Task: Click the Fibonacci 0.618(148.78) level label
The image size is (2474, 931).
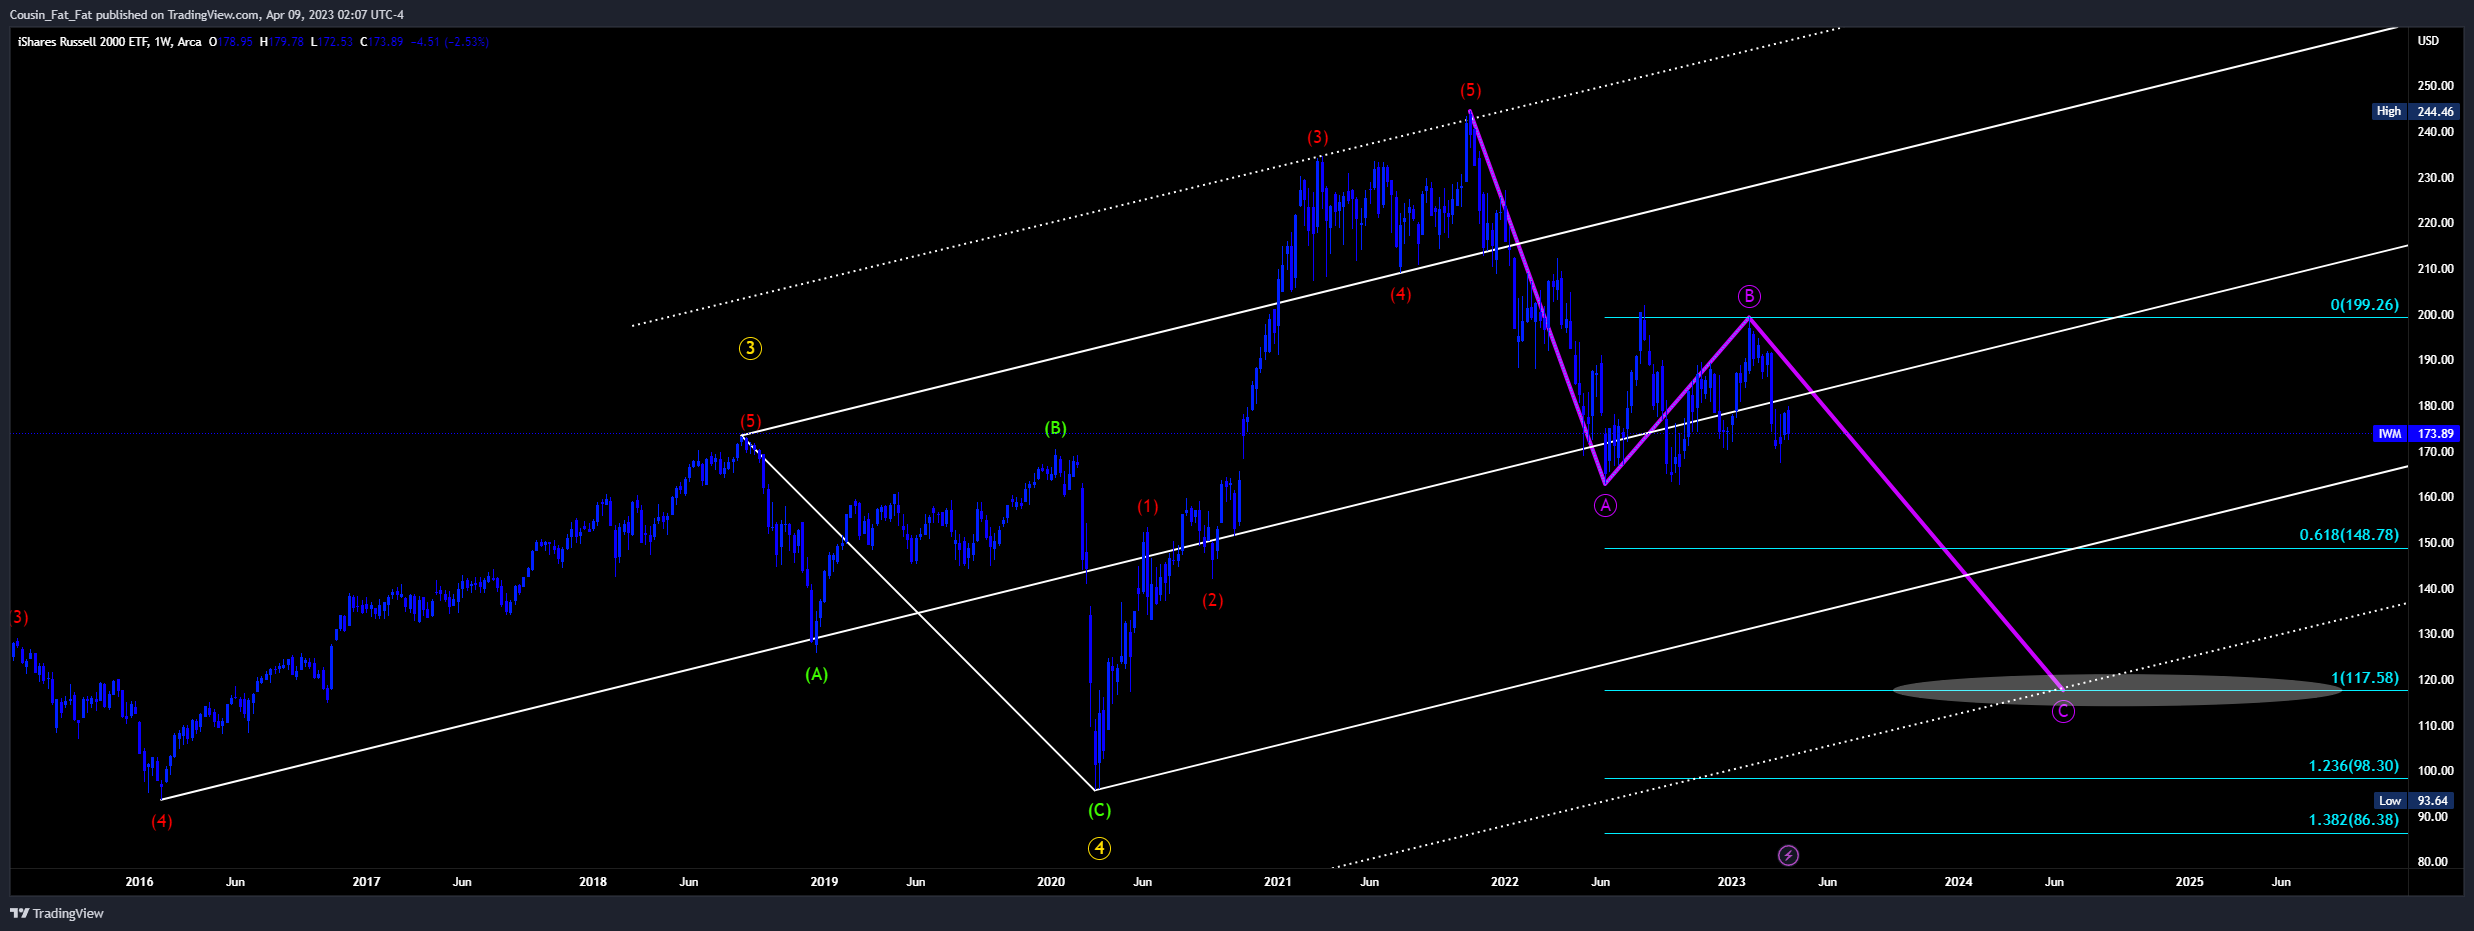Action: 2349,535
